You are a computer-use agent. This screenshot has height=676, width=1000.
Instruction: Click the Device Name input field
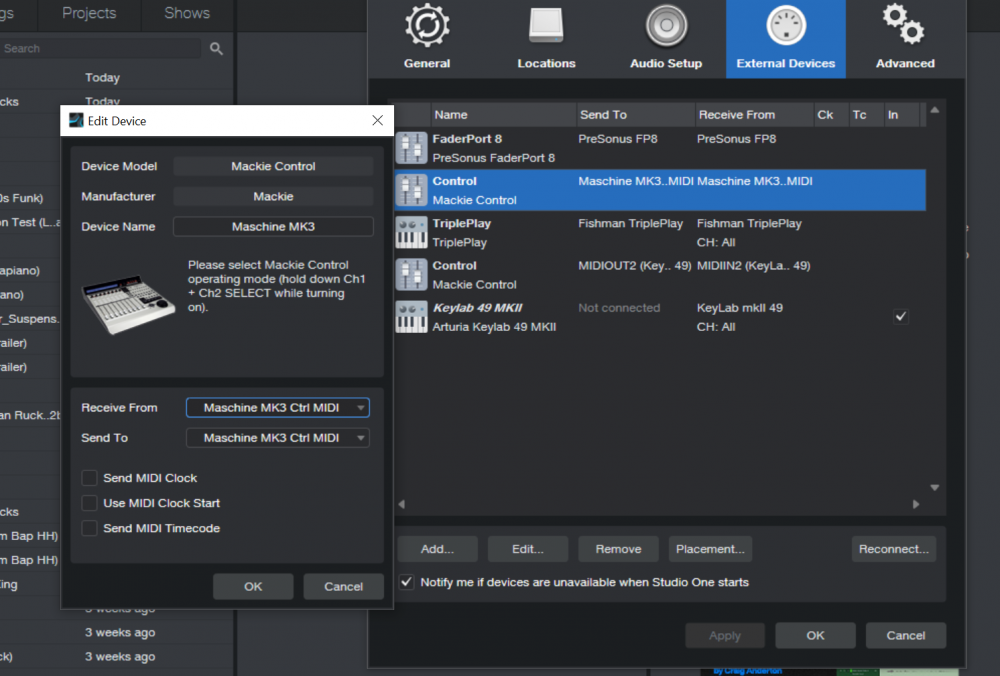coord(273,226)
